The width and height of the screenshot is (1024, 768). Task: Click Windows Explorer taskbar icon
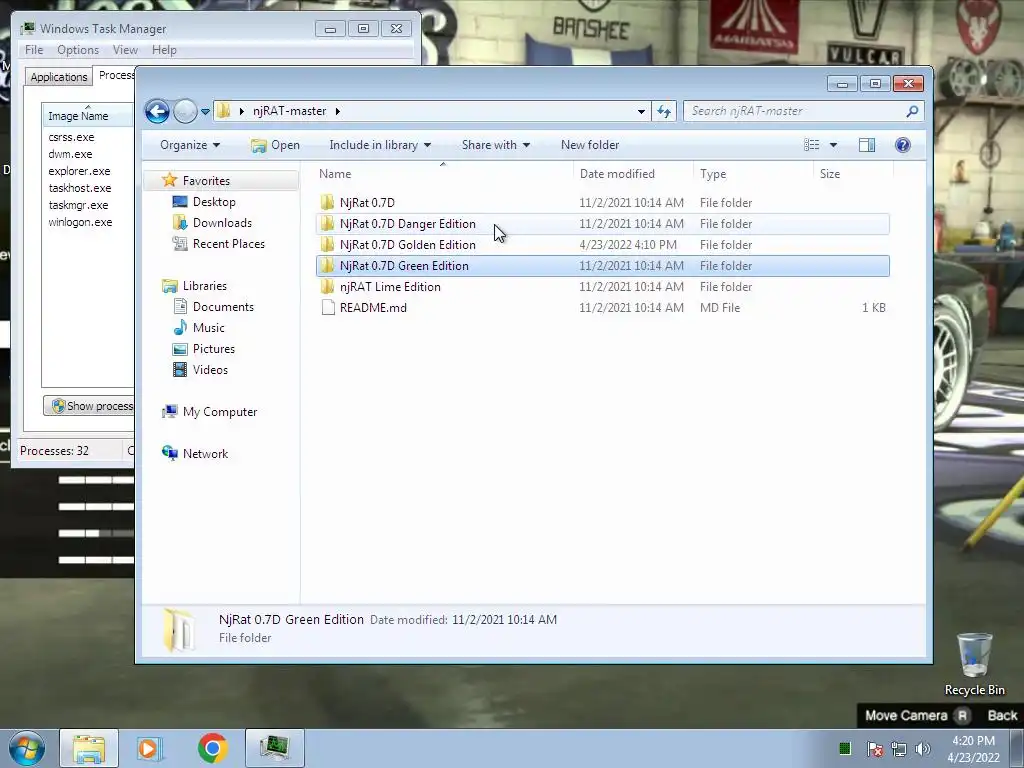pos(89,748)
